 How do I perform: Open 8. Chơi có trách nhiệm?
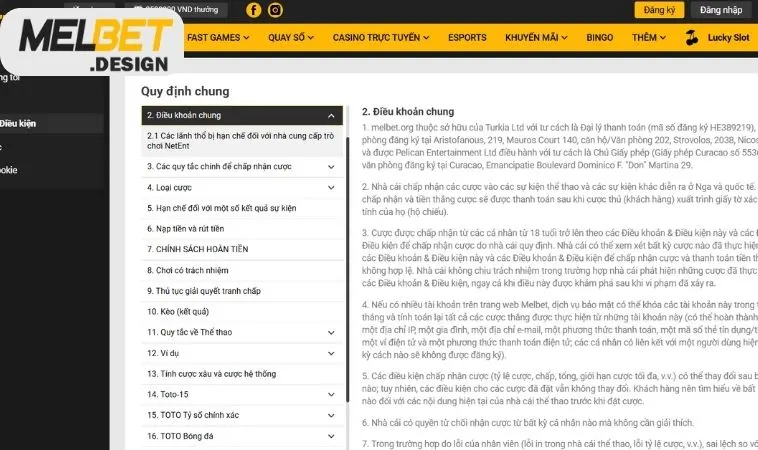pyautogui.click(x=242, y=270)
